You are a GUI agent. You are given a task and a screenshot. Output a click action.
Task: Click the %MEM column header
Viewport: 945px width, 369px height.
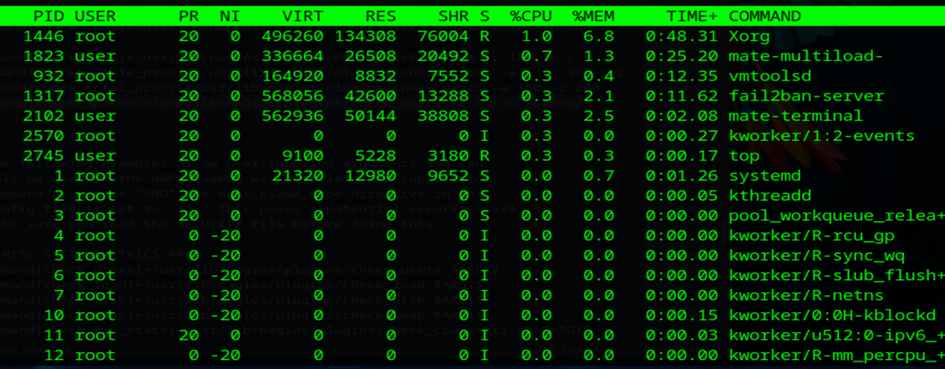click(594, 16)
